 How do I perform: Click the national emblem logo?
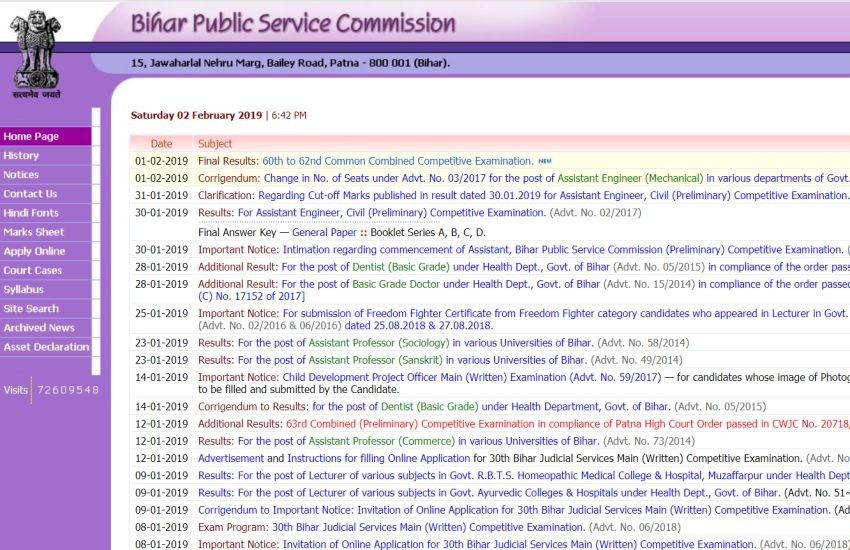[x=36, y=50]
